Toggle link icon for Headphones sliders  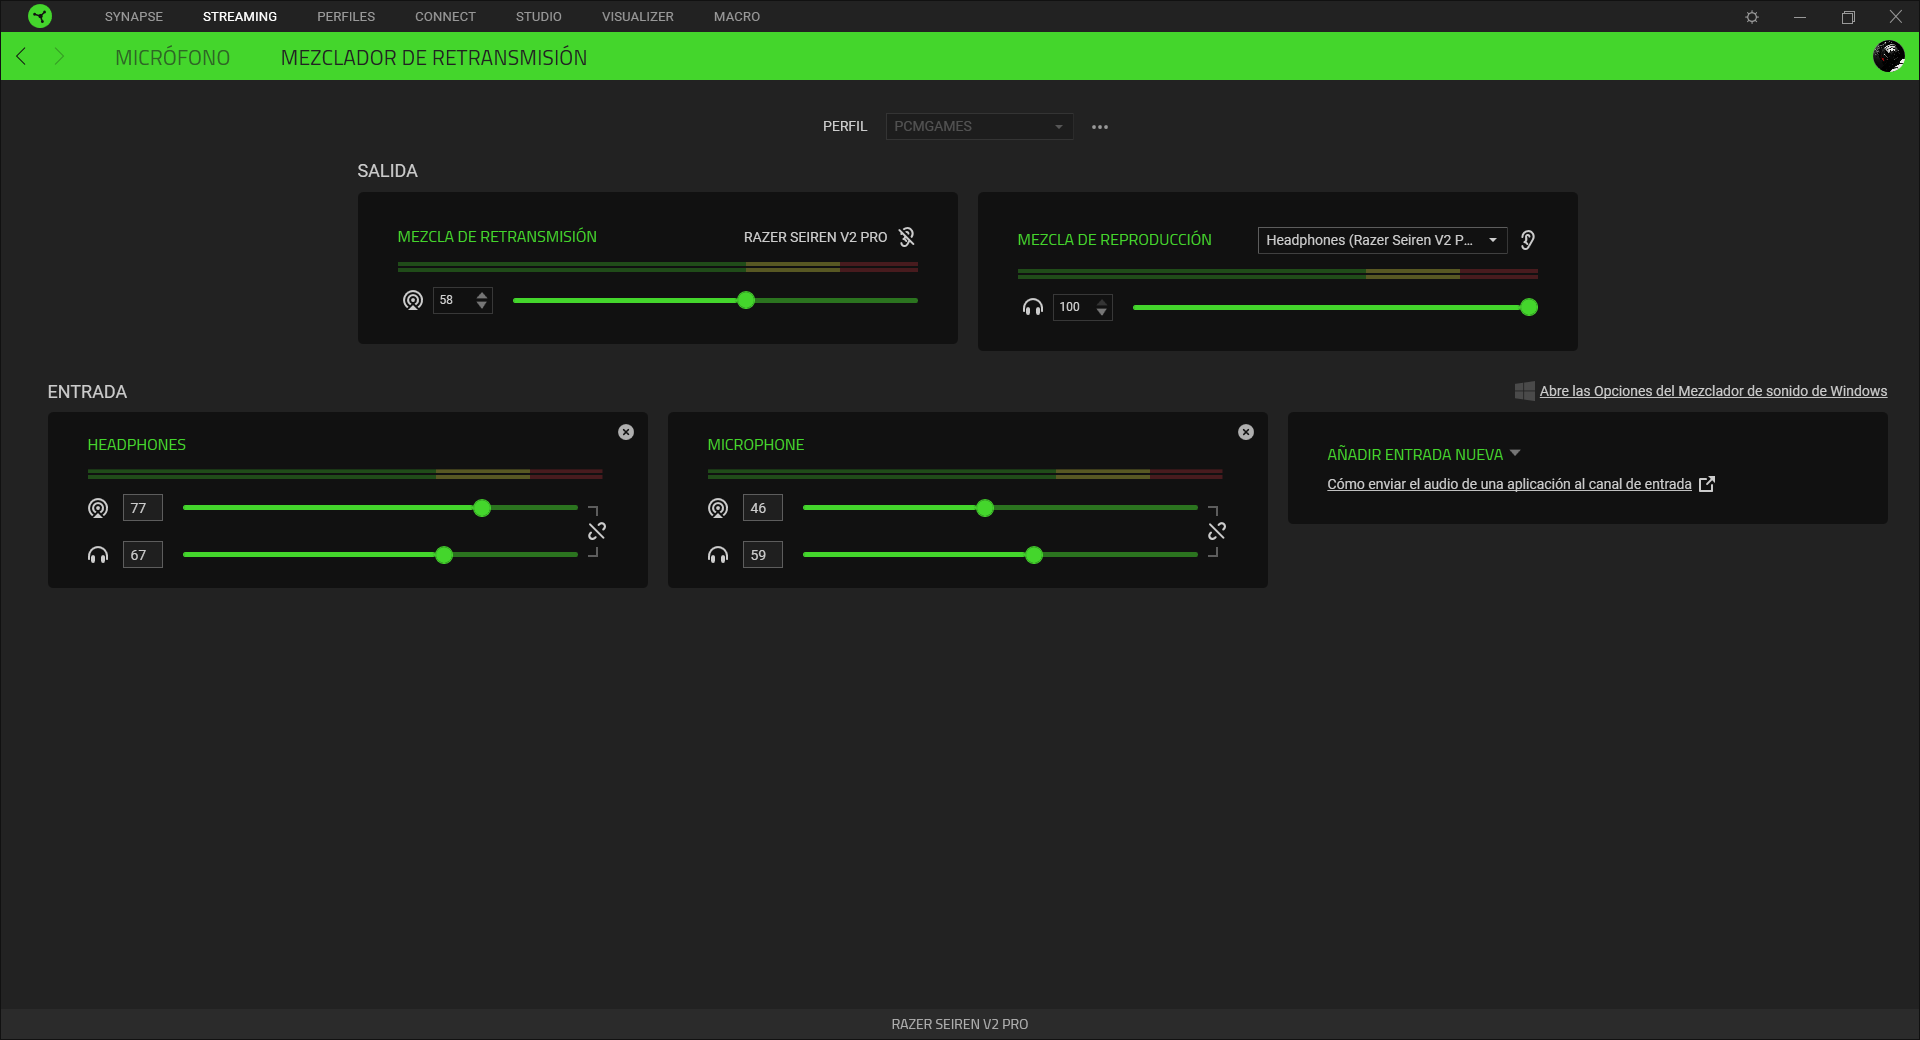point(597,531)
